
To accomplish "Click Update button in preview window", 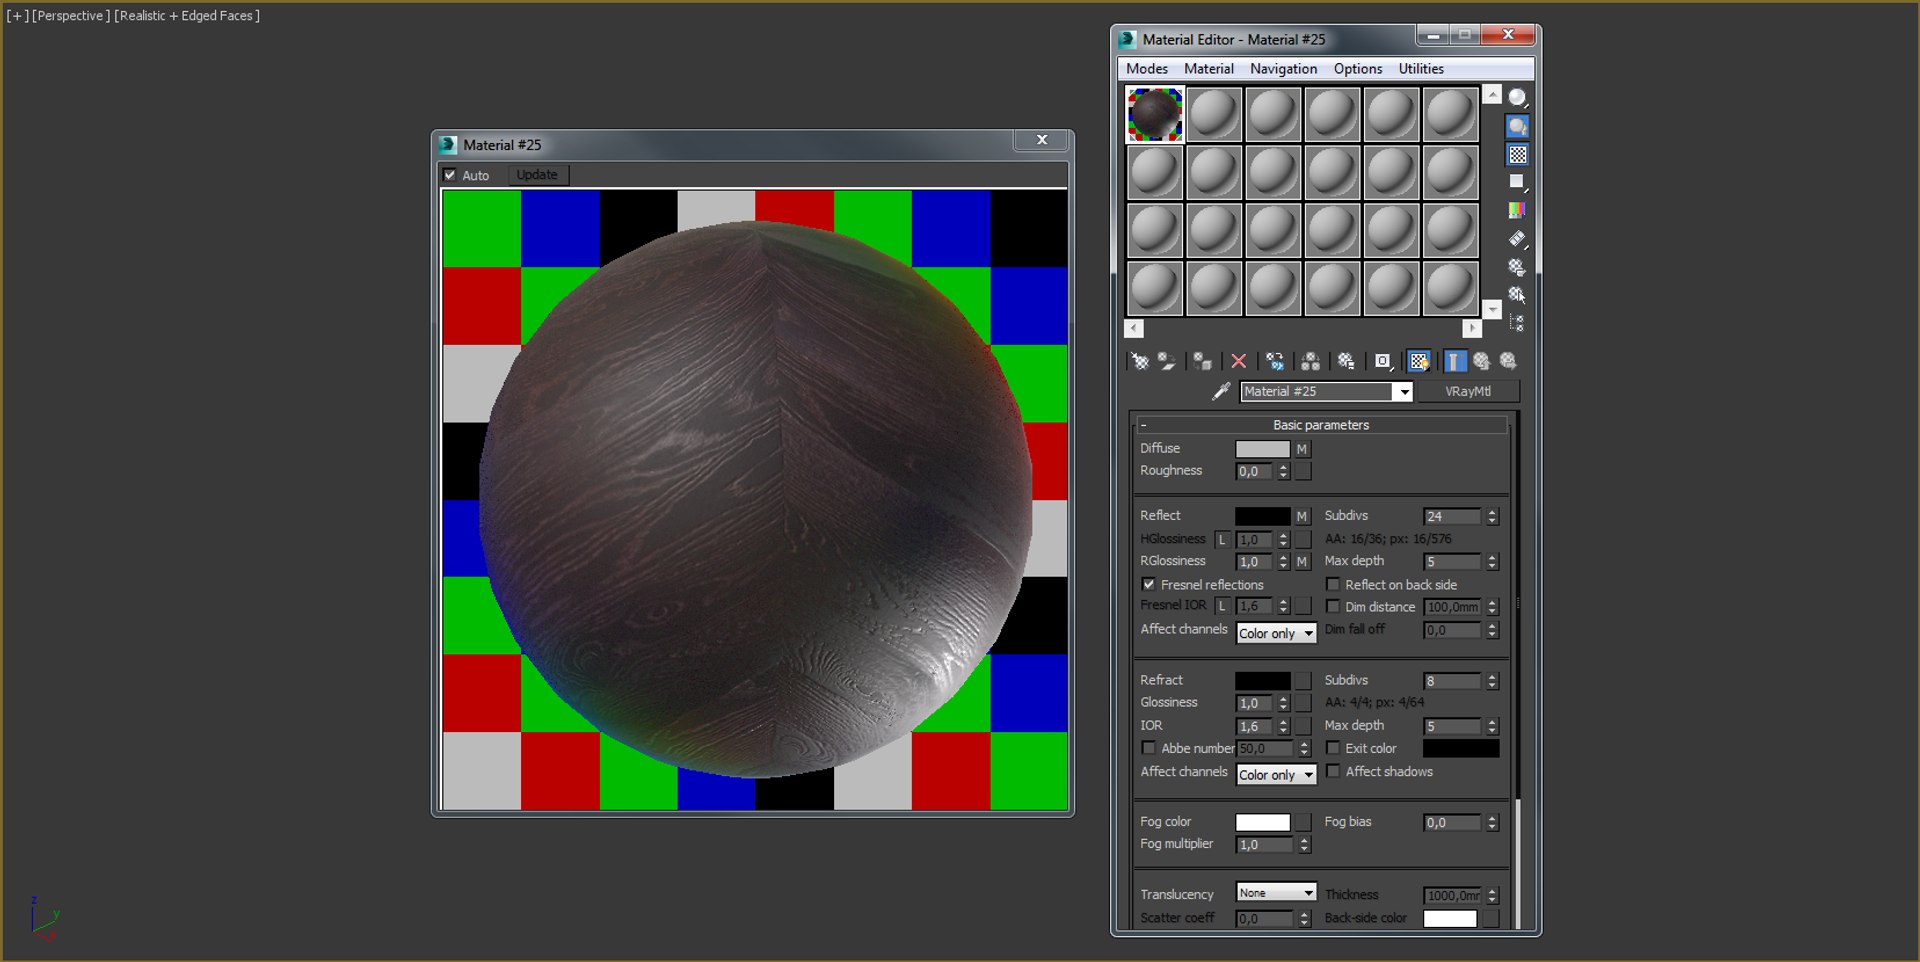I will [537, 175].
